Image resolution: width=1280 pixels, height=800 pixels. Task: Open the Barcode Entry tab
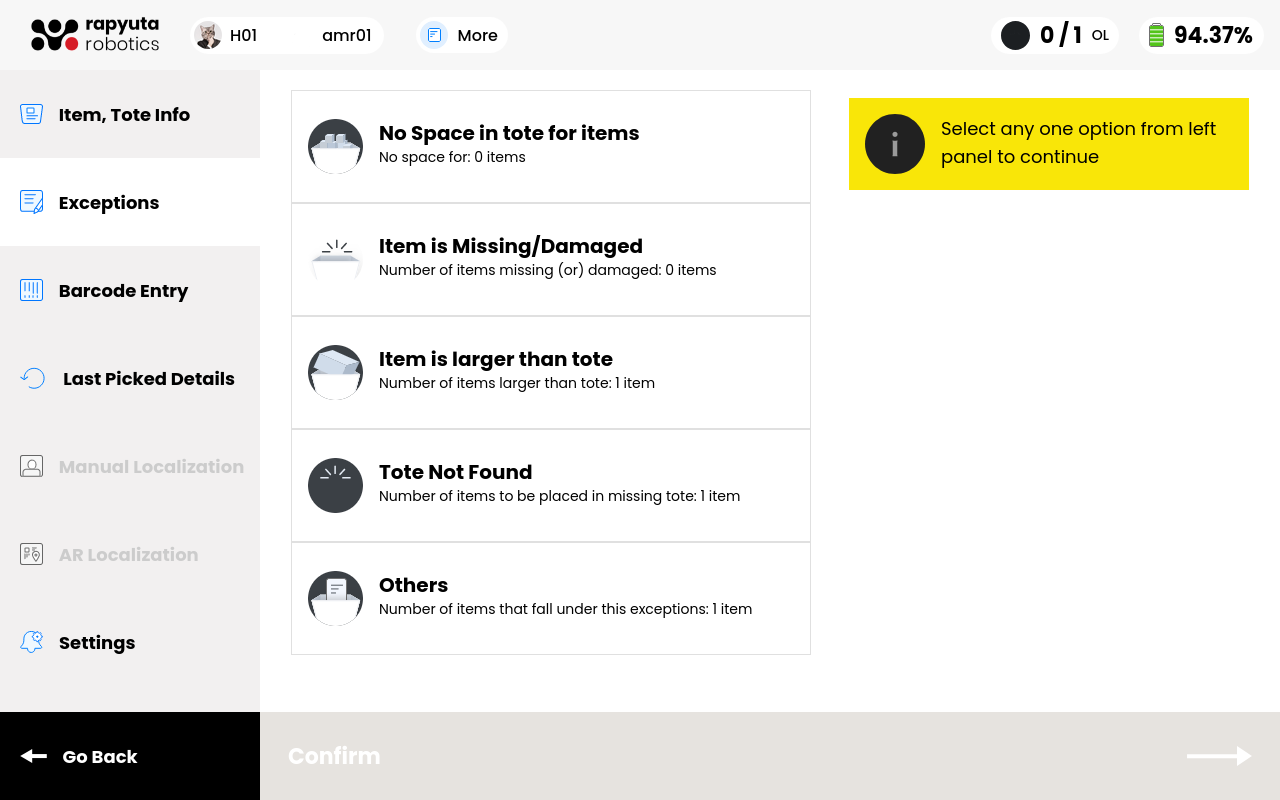130,290
